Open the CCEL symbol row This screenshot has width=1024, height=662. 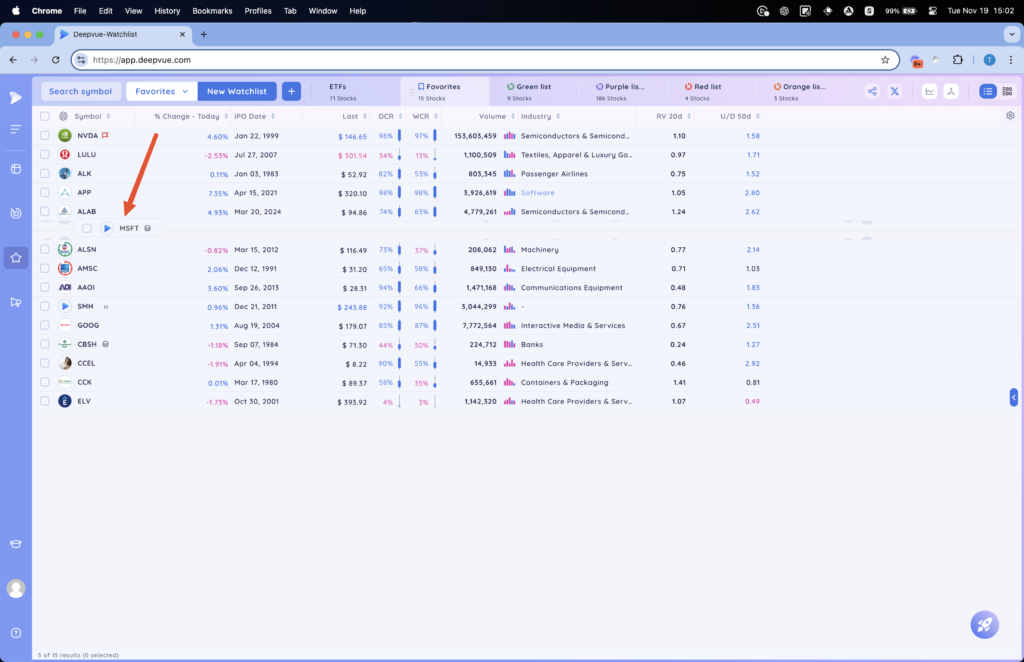coord(86,363)
